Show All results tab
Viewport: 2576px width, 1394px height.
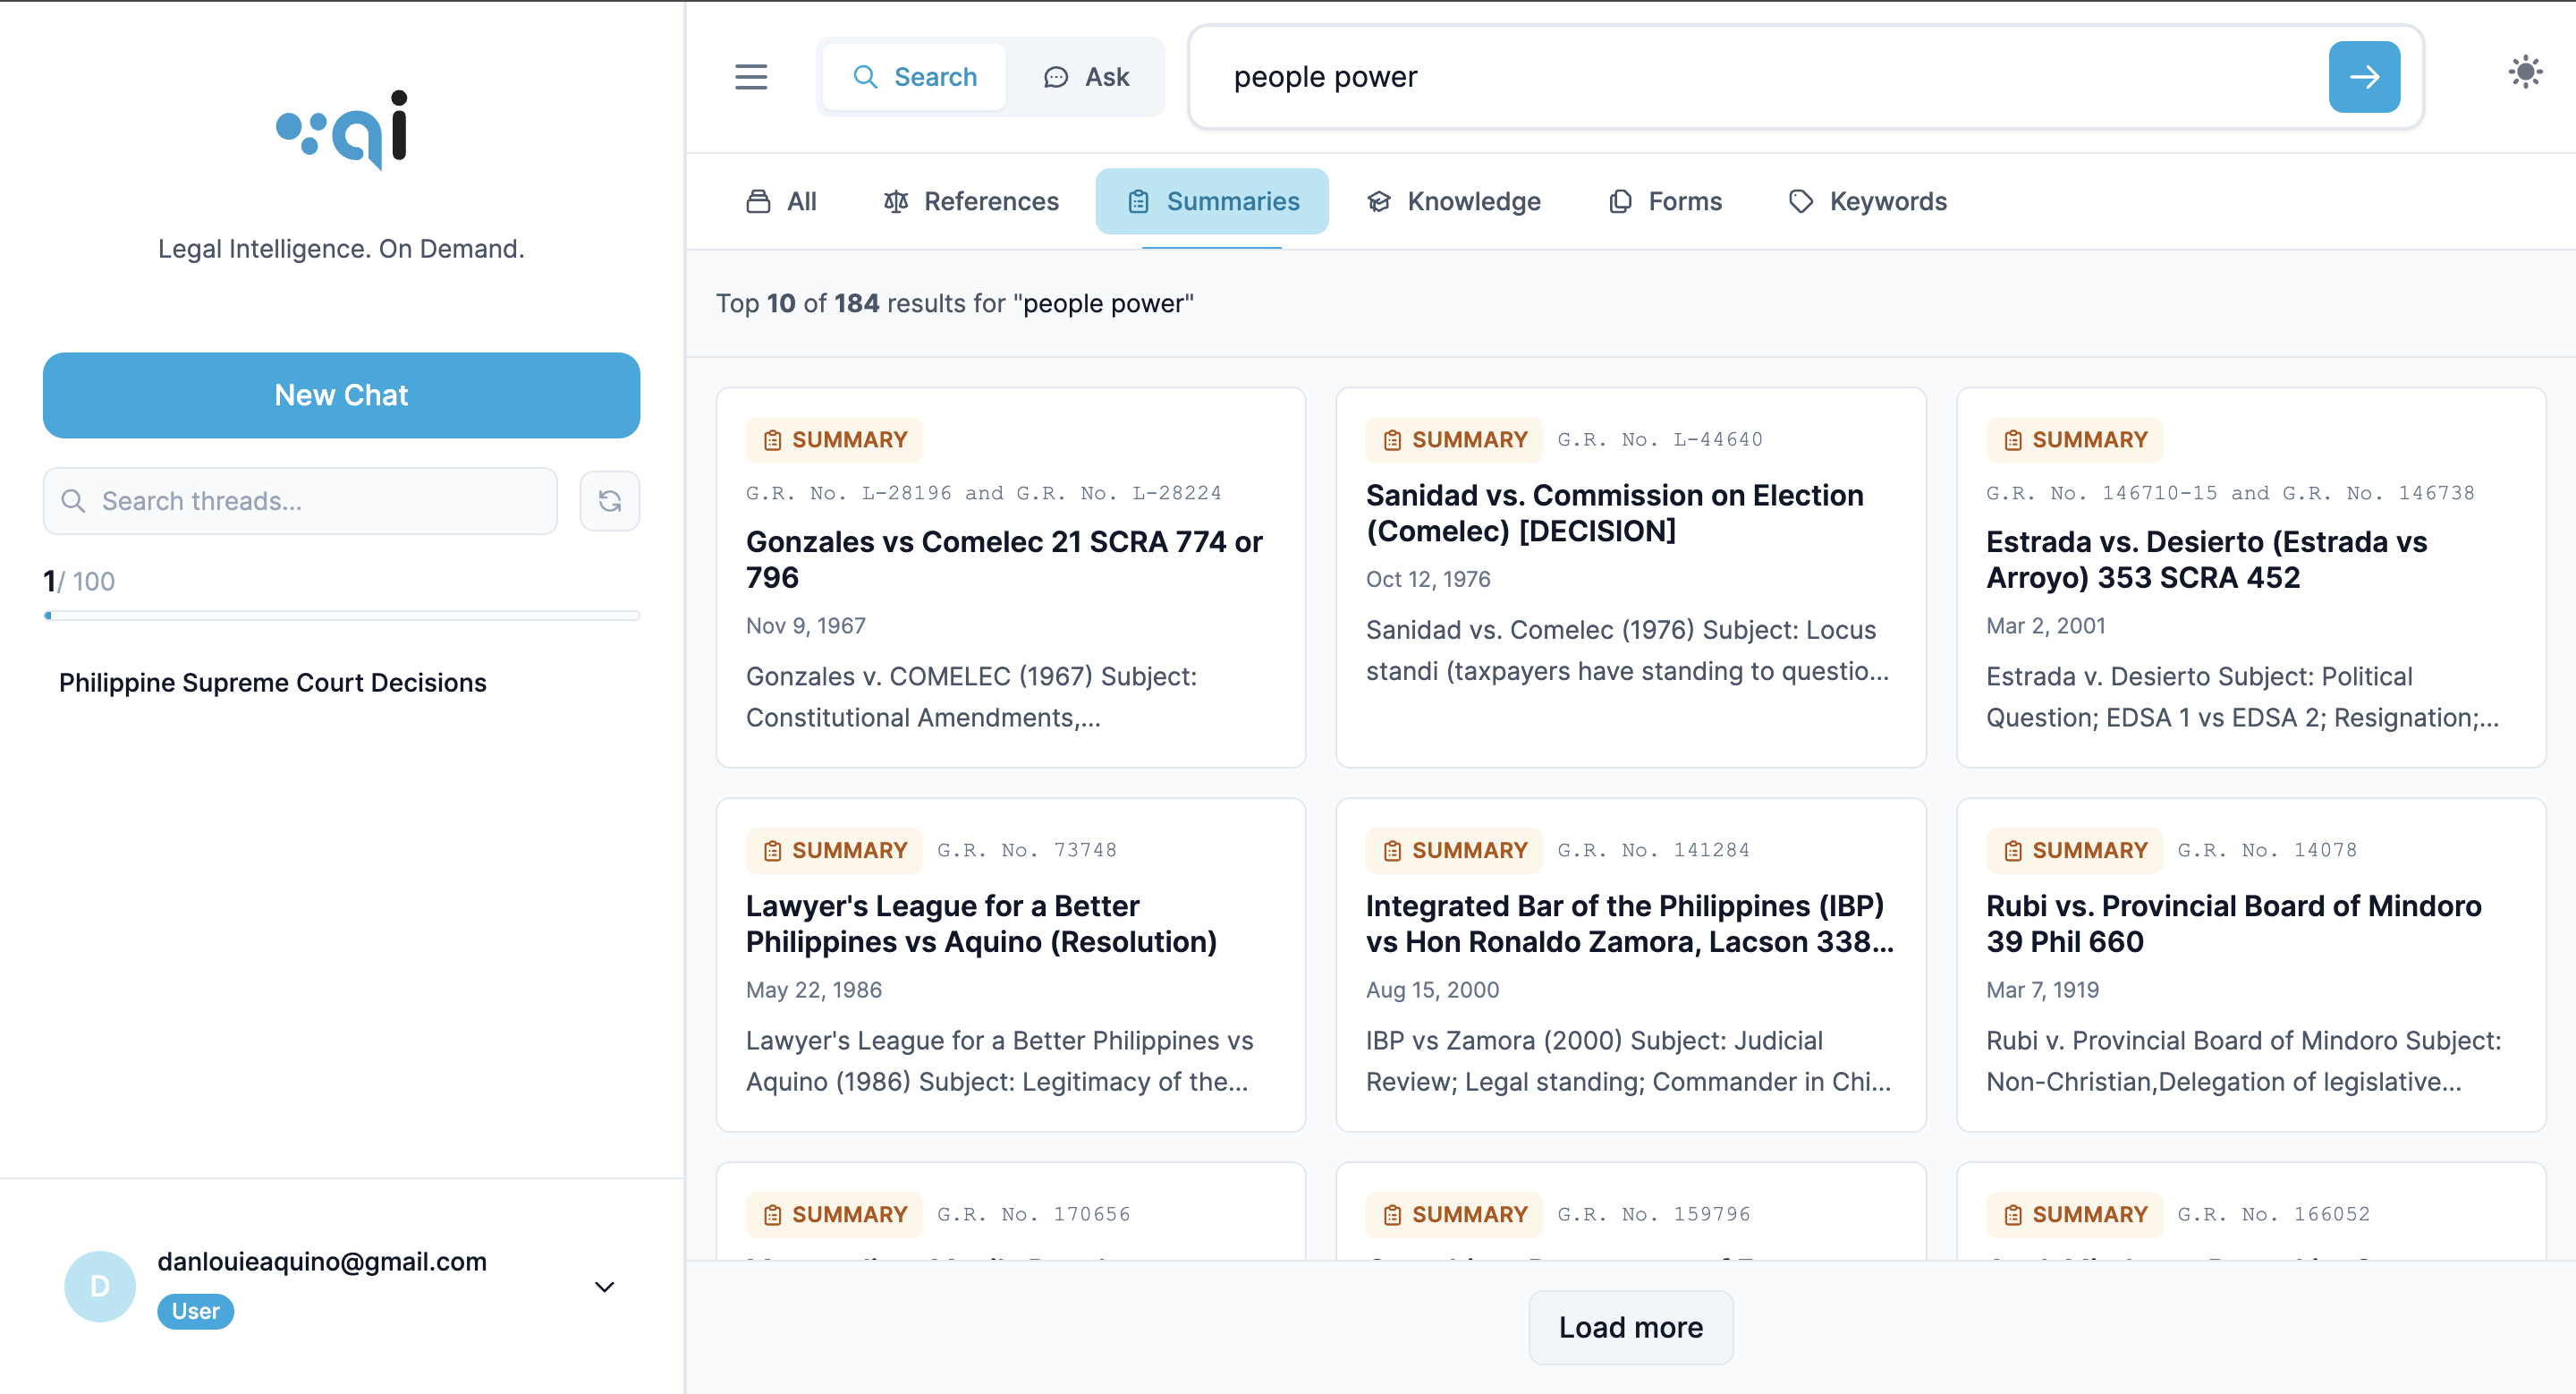781,201
